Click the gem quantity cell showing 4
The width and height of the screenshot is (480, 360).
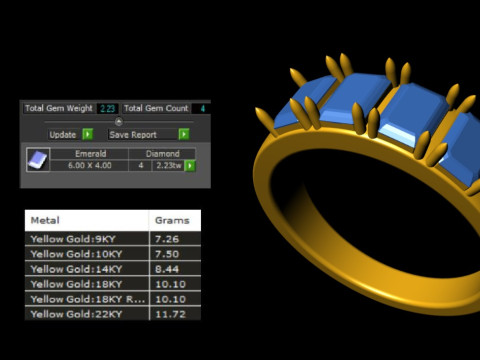[x=141, y=165]
